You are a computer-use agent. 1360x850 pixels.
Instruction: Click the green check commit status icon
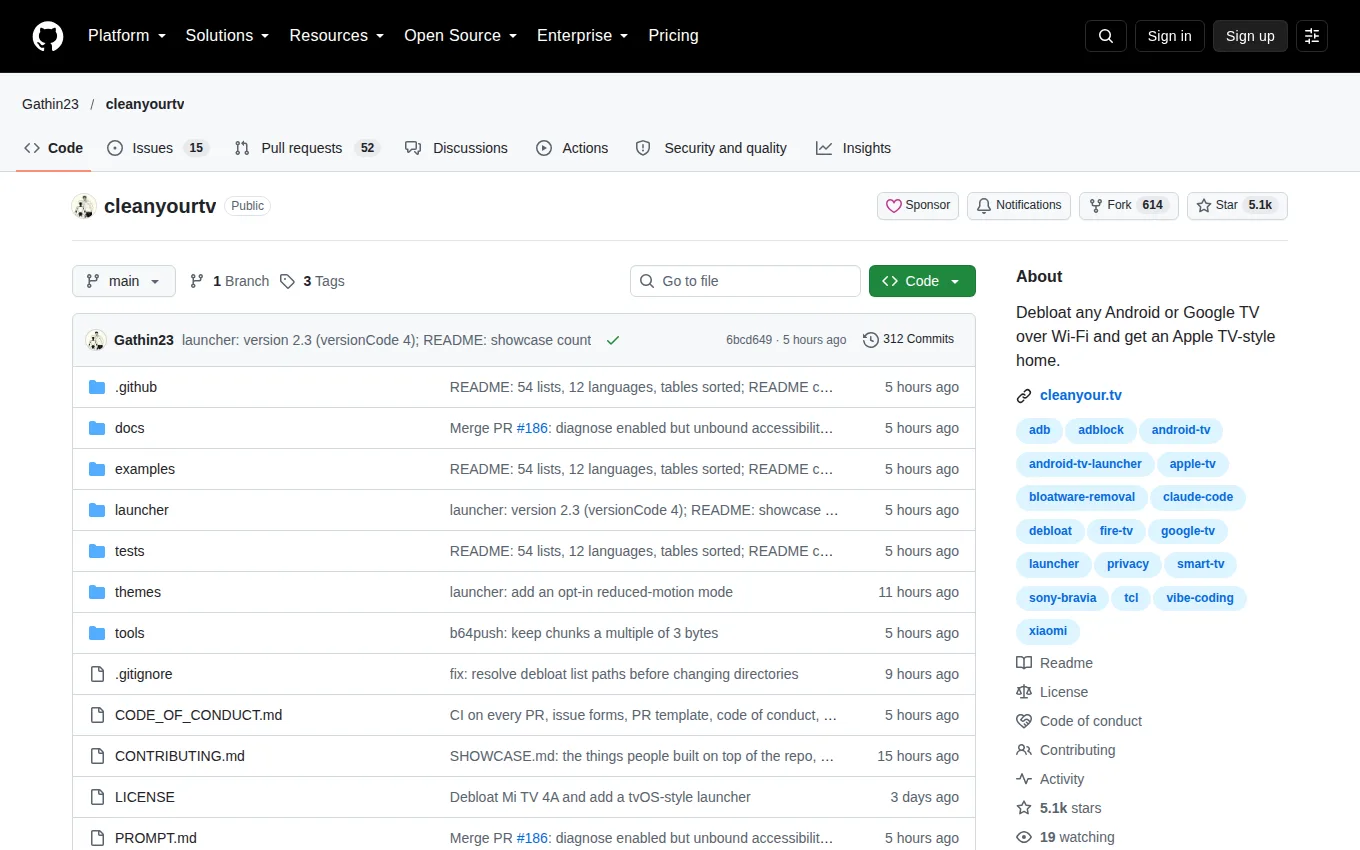[x=613, y=340]
